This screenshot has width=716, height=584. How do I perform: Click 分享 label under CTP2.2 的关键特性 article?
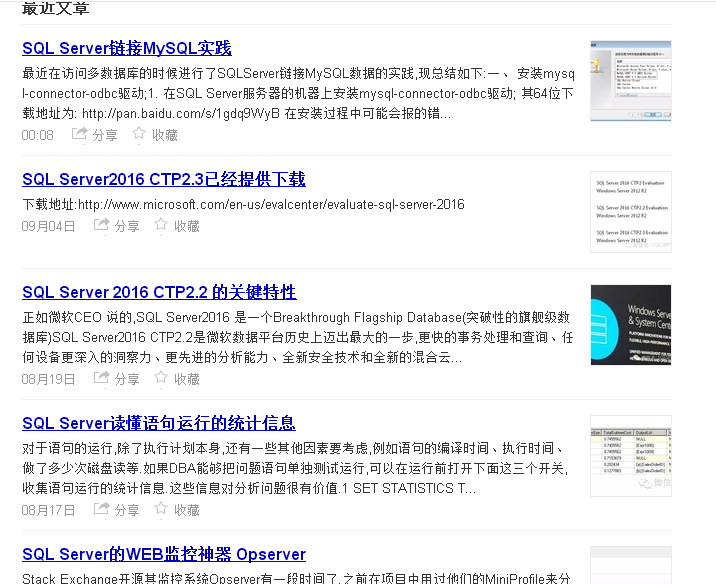[x=127, y=379]
